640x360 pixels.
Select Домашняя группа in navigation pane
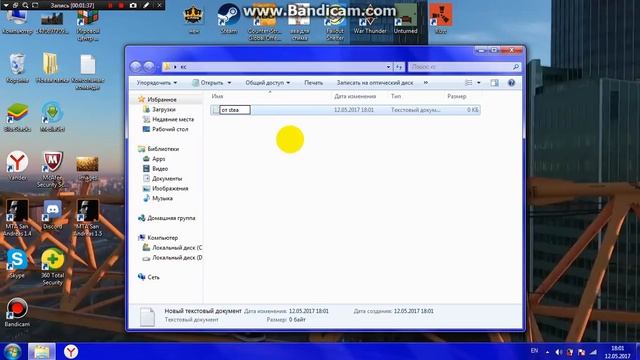(171, 218)
